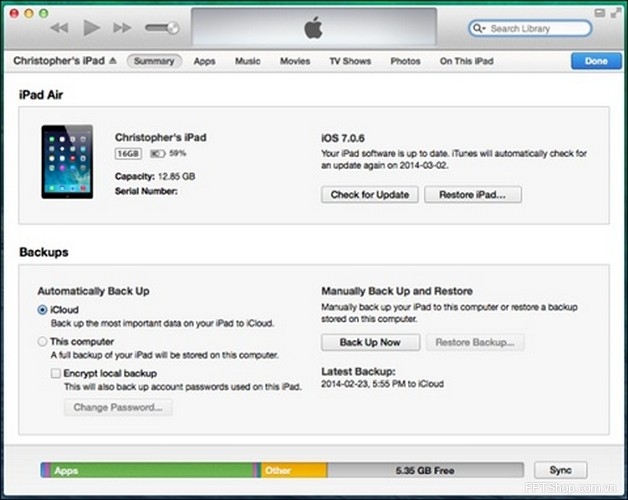Click the Latest Backup date text
Image resolution: width=628 pixels, height=500 pixels.
tap(382, 384)
